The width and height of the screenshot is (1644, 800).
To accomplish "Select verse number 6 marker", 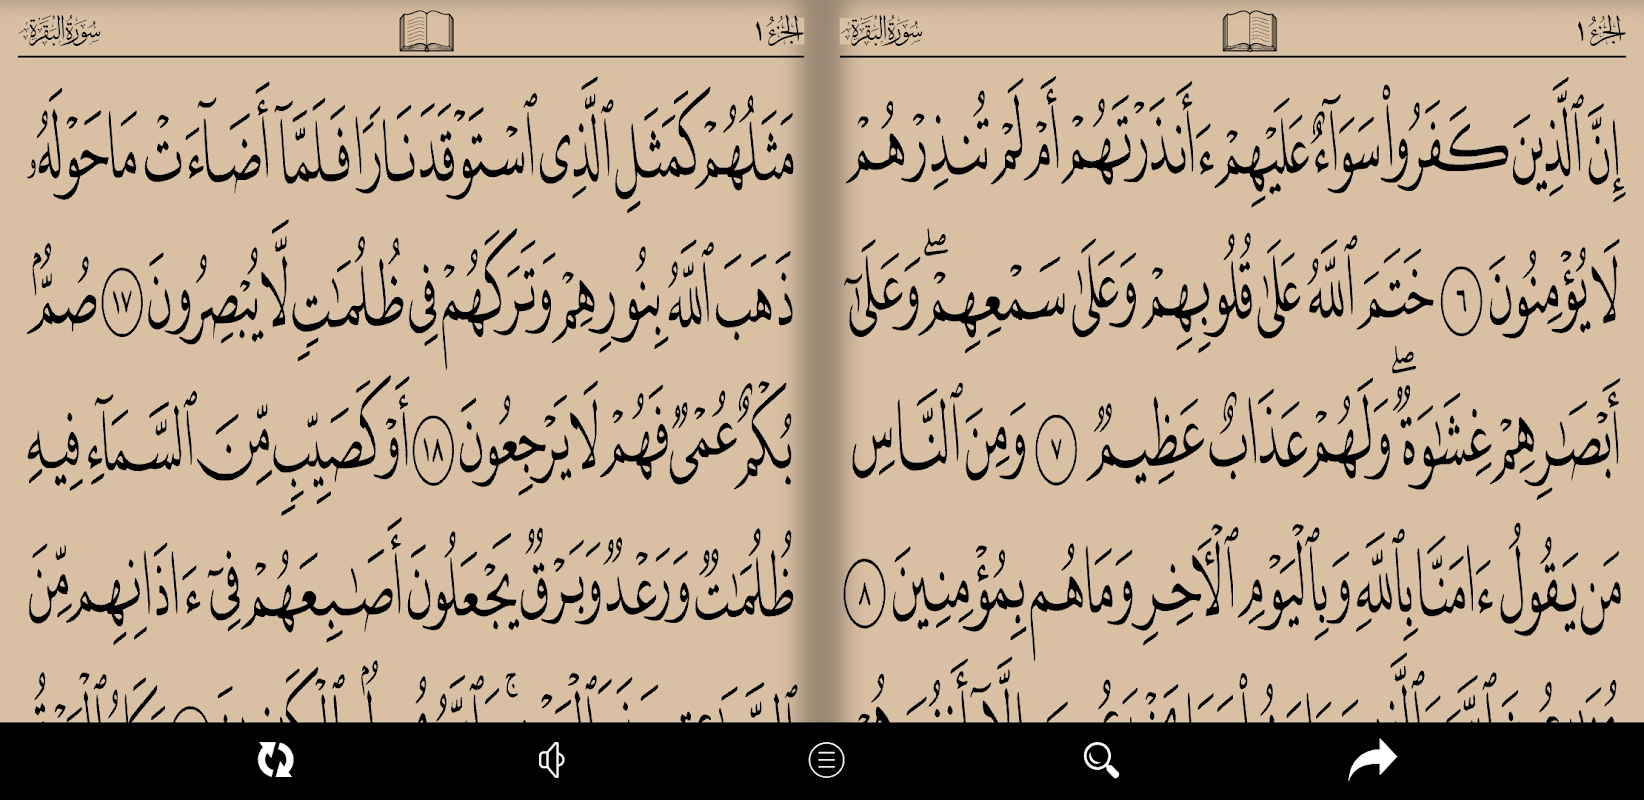I will (x=1461, y=302).
